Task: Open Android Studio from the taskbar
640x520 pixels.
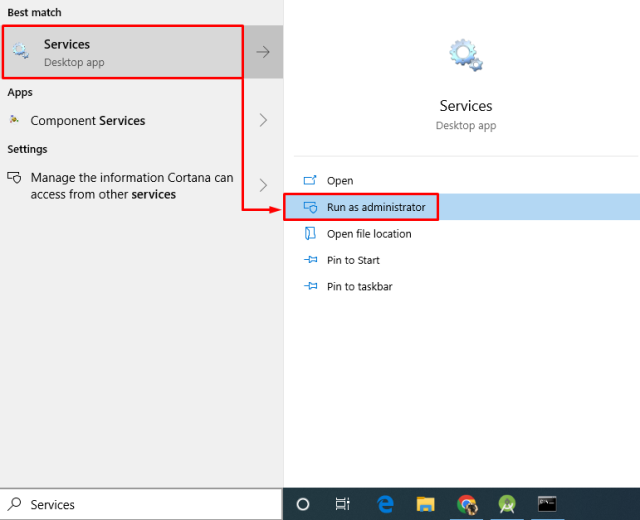Action: click(506, 504)
